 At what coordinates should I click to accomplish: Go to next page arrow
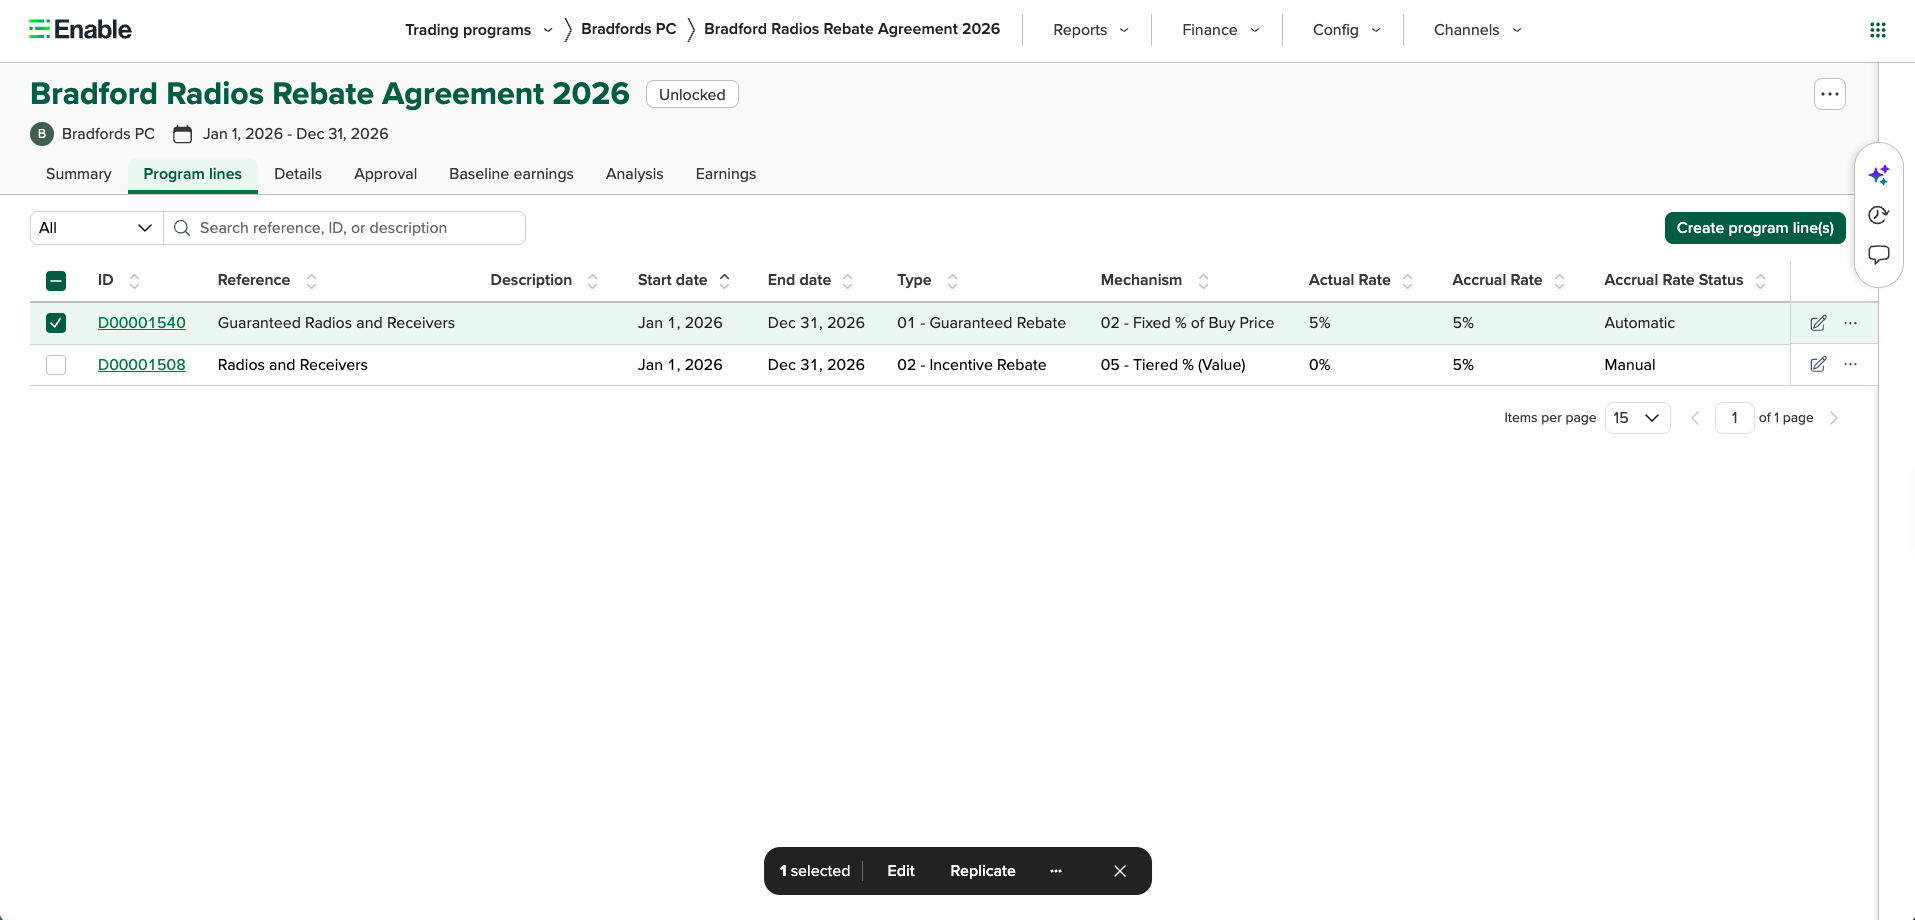[1834, 418]
